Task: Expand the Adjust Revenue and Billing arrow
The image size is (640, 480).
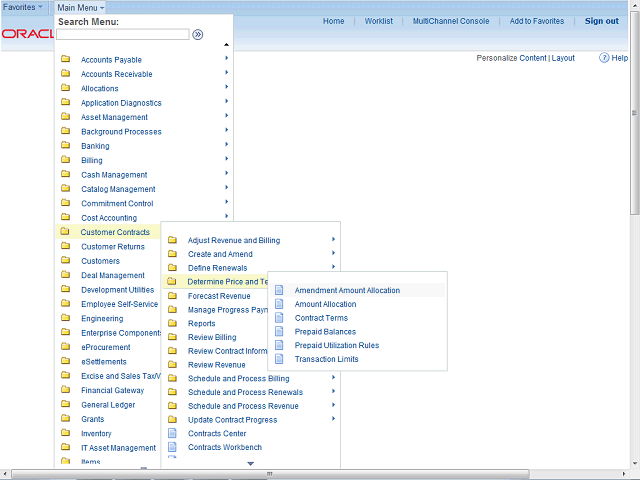Action: click(x=333, y=239)
